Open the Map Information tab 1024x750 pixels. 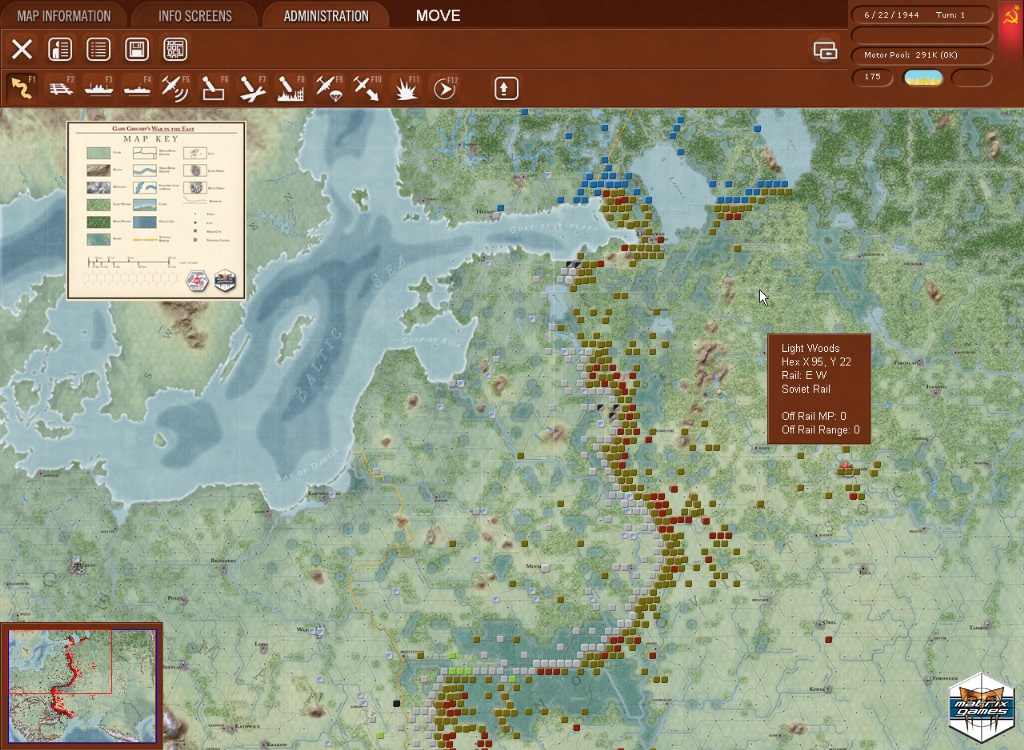63,16
